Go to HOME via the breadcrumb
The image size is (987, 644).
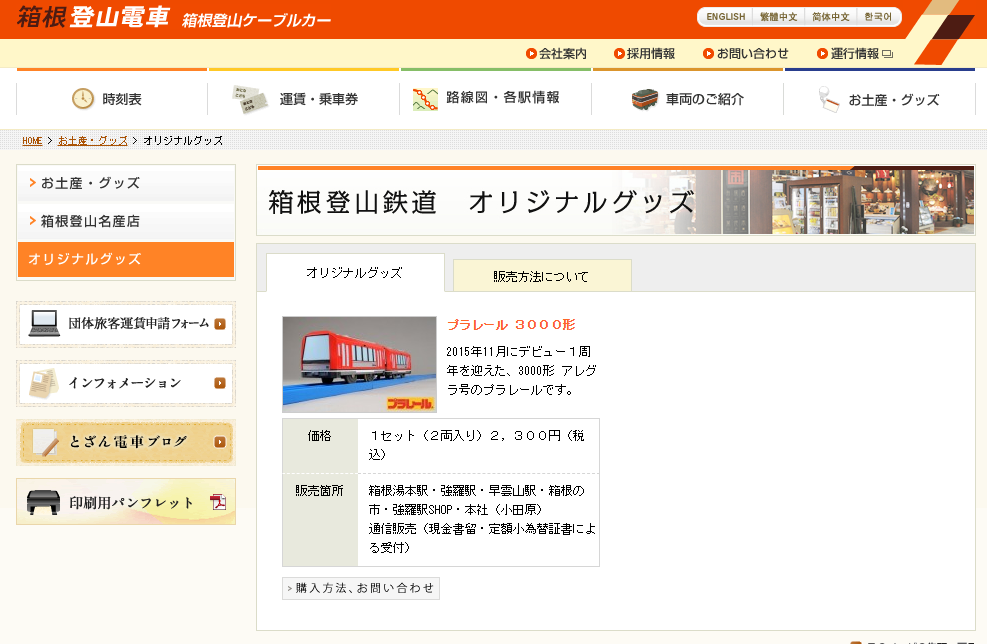[32, 141]
